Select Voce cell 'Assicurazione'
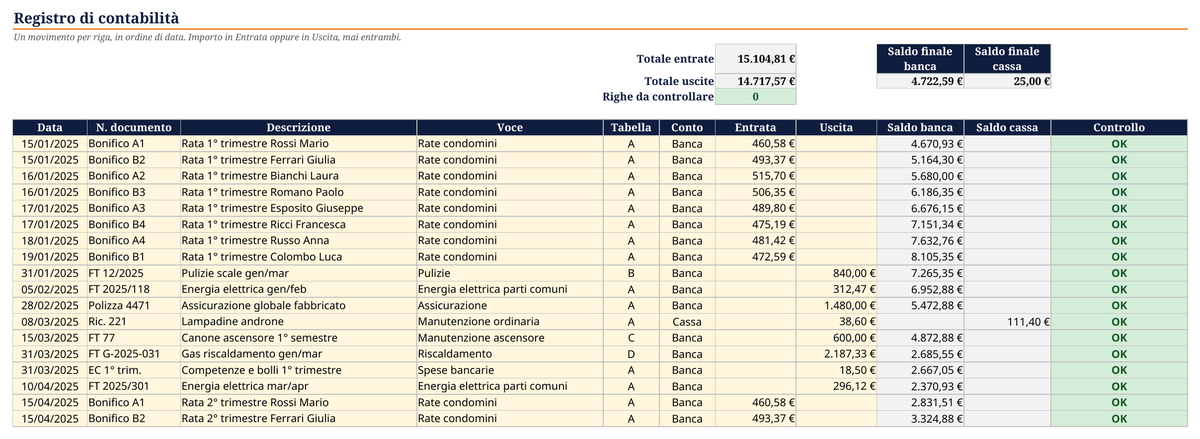Viewport: 1200px width, 439px height. tap(510, 305)
